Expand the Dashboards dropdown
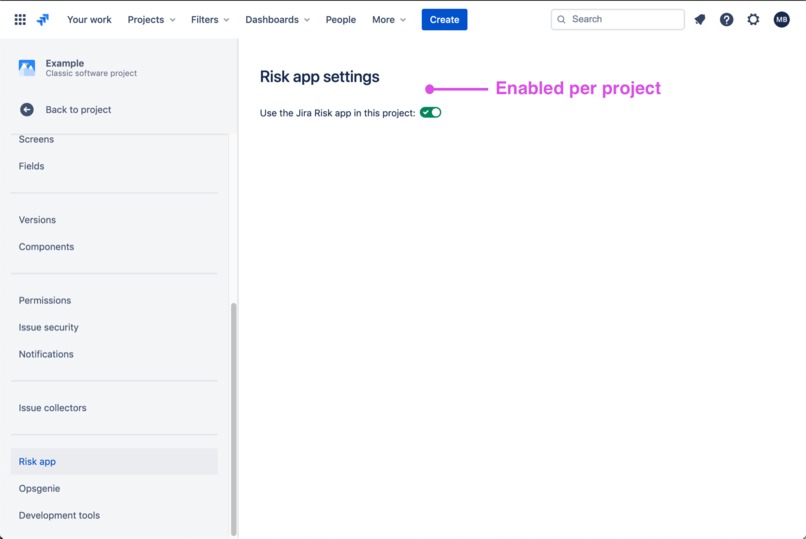The image size is (806, 539). coord(278,20)
